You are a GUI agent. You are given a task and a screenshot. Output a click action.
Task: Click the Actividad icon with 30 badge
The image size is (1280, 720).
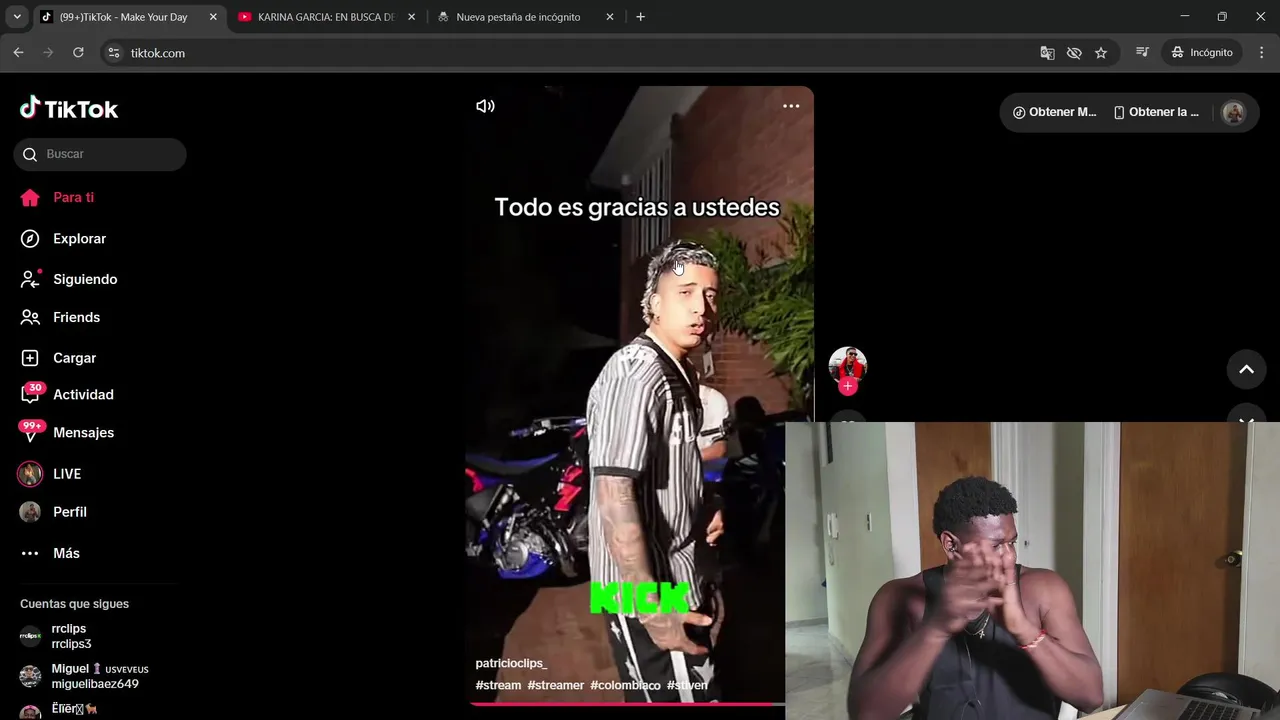coord(31,393)
